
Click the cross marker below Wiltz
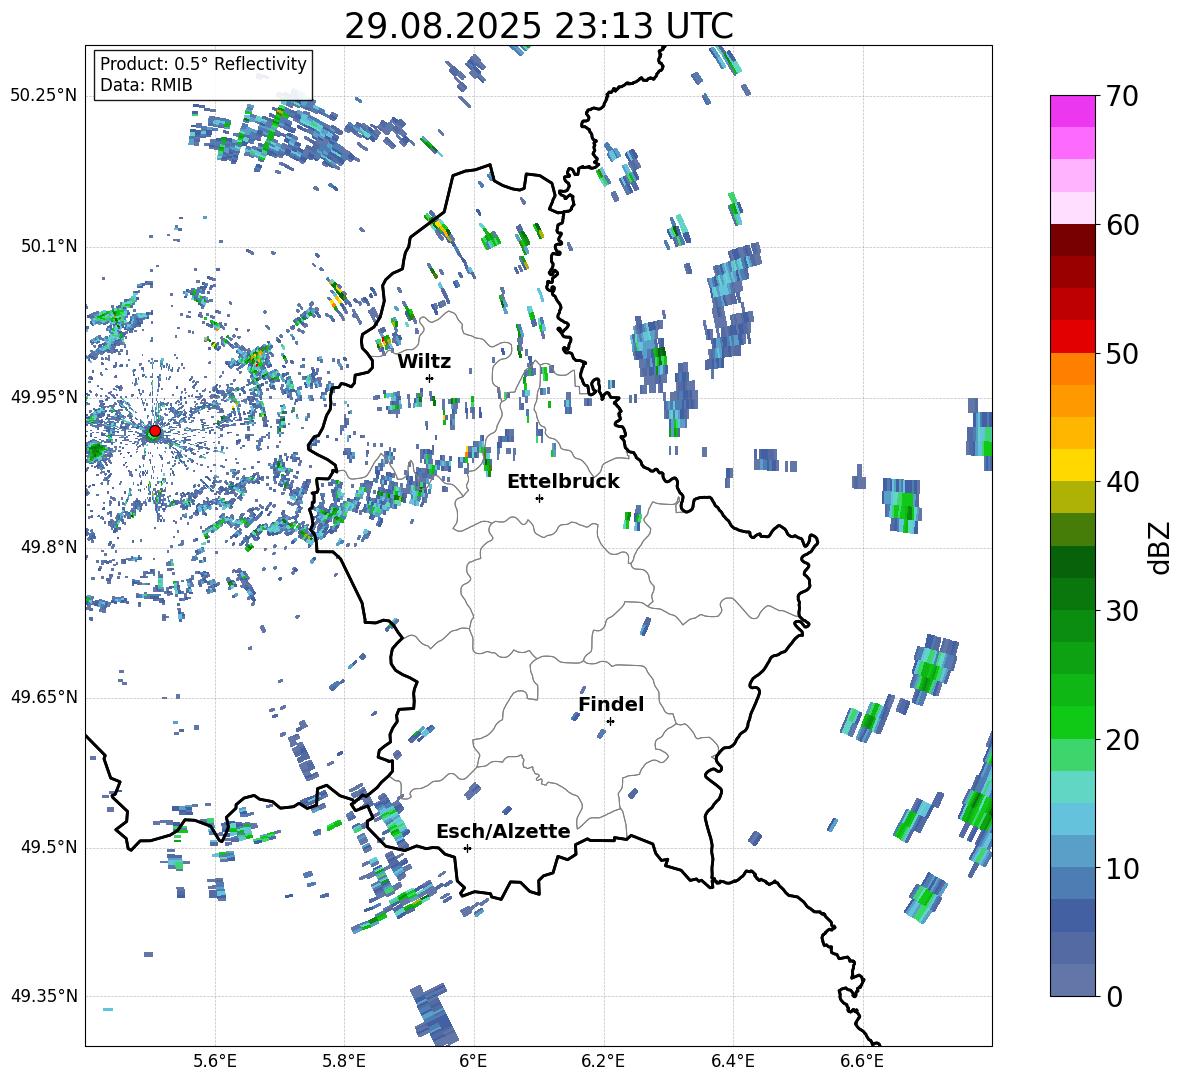(x=430, y=378)
